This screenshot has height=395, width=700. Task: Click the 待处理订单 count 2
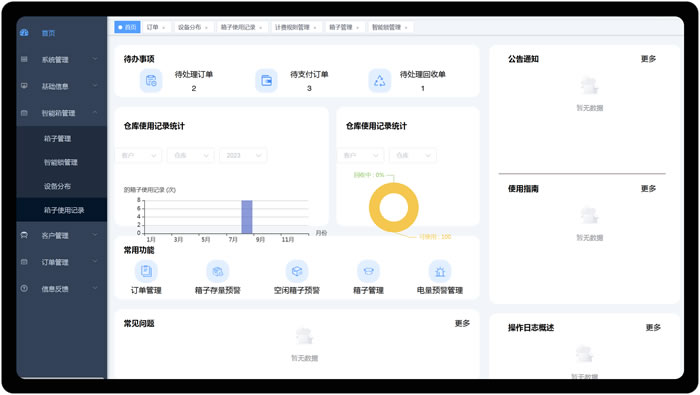click(x=194, y=88)
